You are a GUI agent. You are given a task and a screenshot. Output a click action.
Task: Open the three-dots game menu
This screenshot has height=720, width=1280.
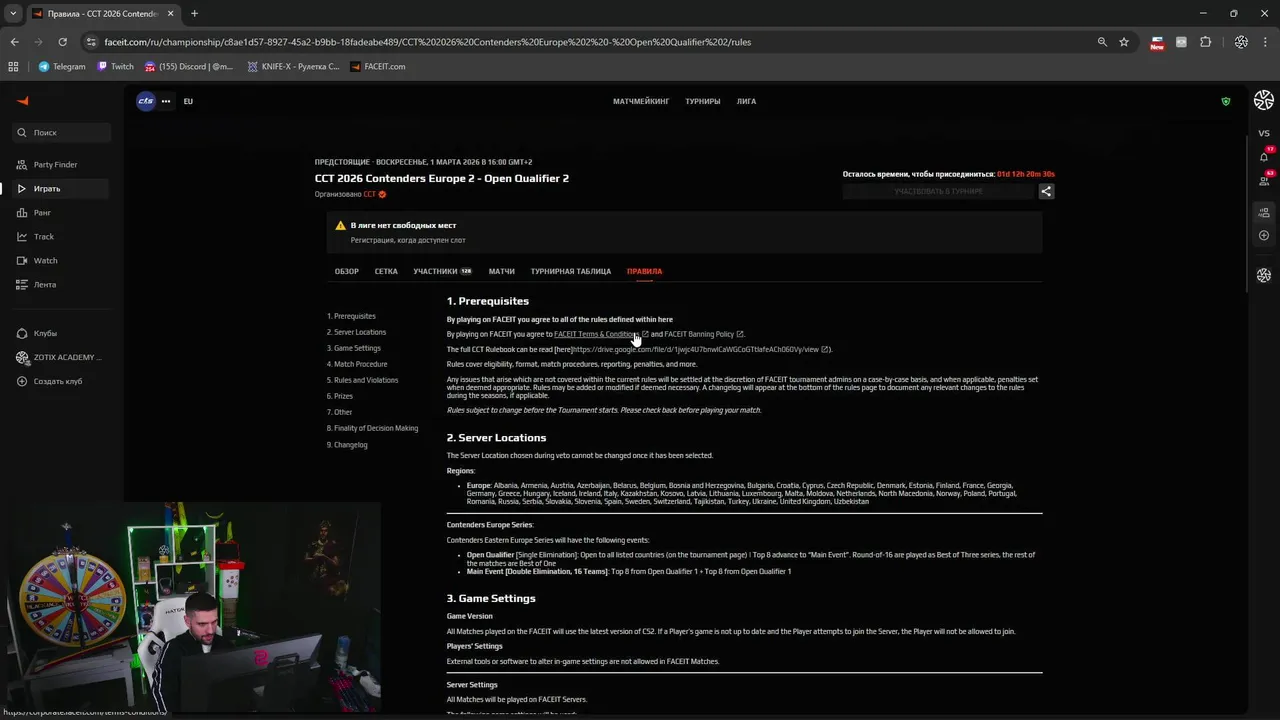166,101
